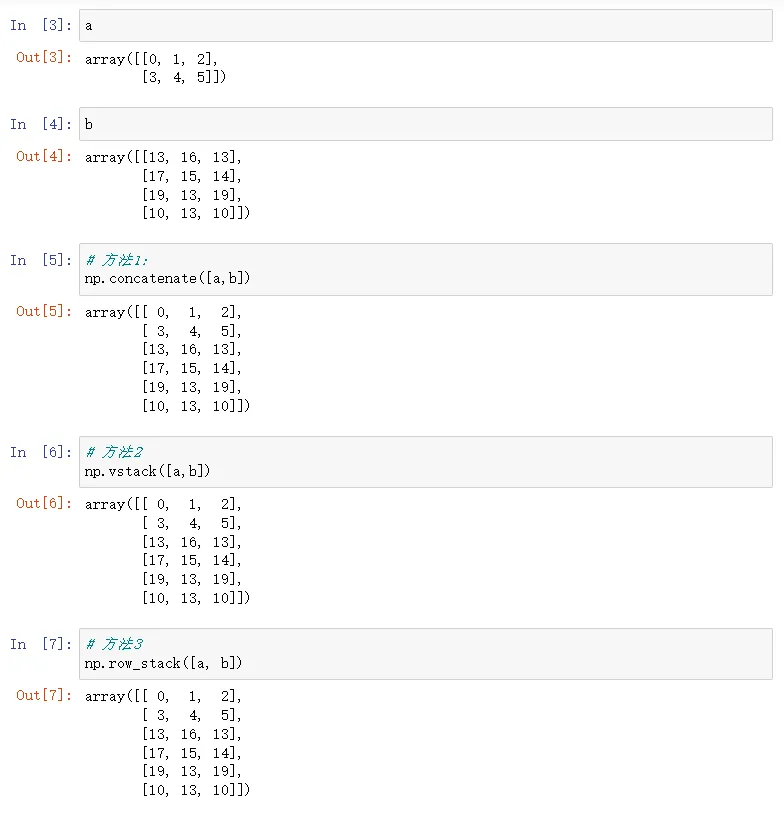Image resolution: width=784 pixels, height=821 pixels.
Task: Place cursor in the np.concatenate([a,b]) line
Action: pyautogui.click(x=168, y=278)
